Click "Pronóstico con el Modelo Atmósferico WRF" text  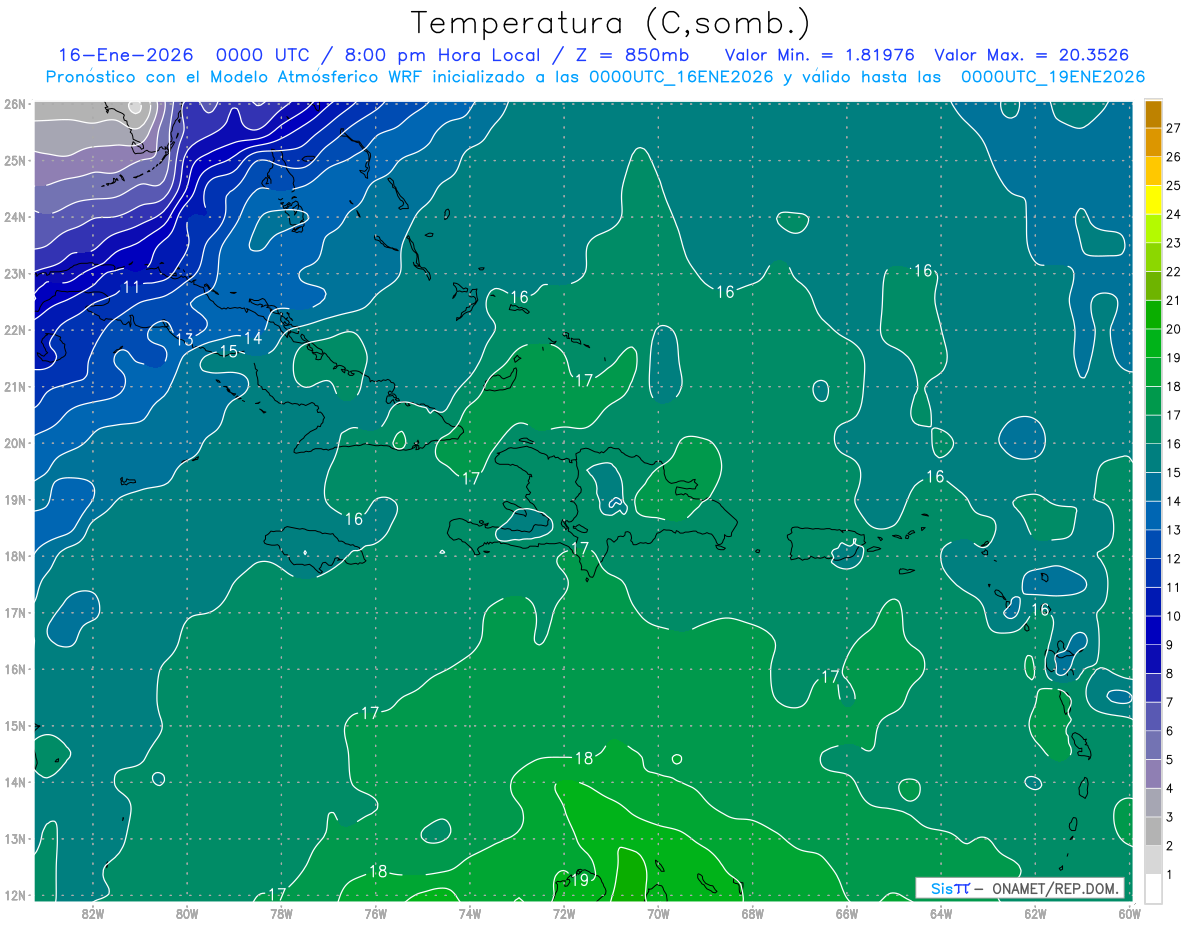point(235,77)
